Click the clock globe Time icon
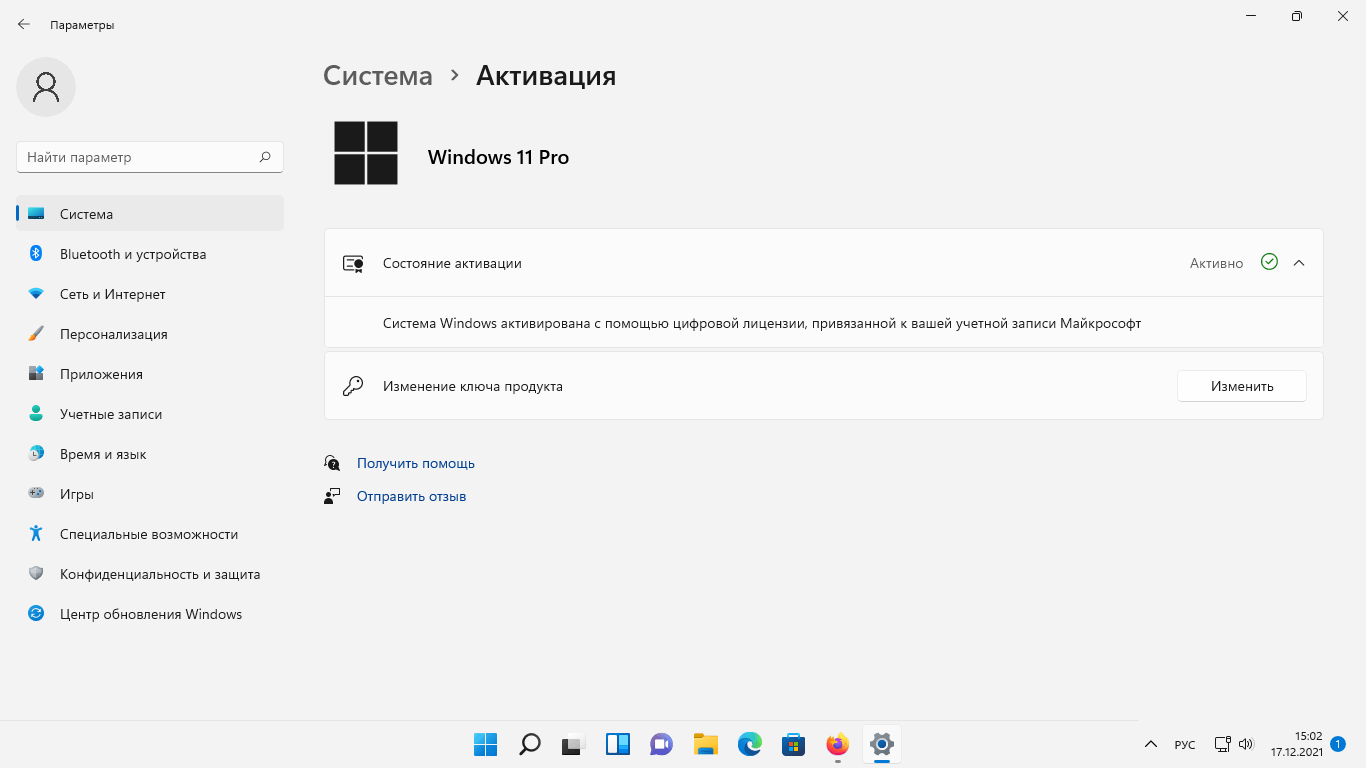Screen dimensions: 1366x768 pos(36,454)
